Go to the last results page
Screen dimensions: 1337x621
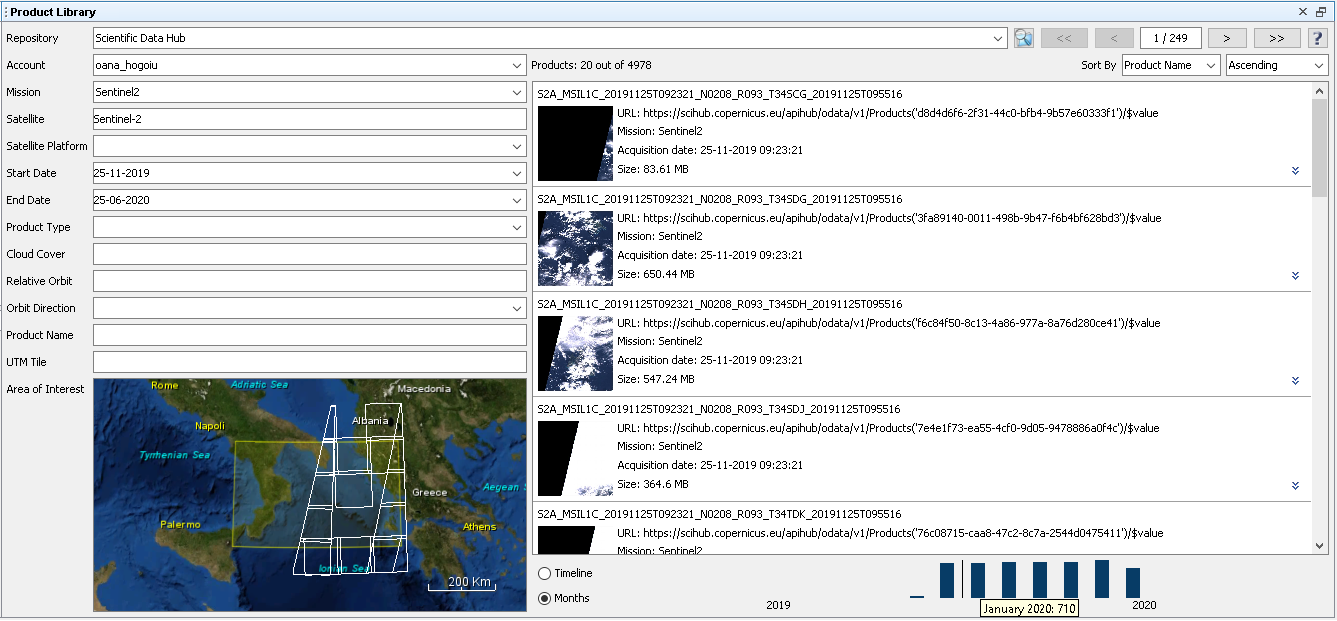point(1277,38)
